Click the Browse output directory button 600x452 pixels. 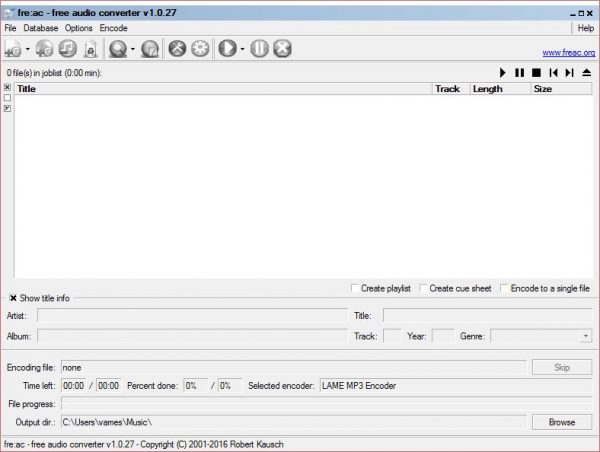click(562, 422)
